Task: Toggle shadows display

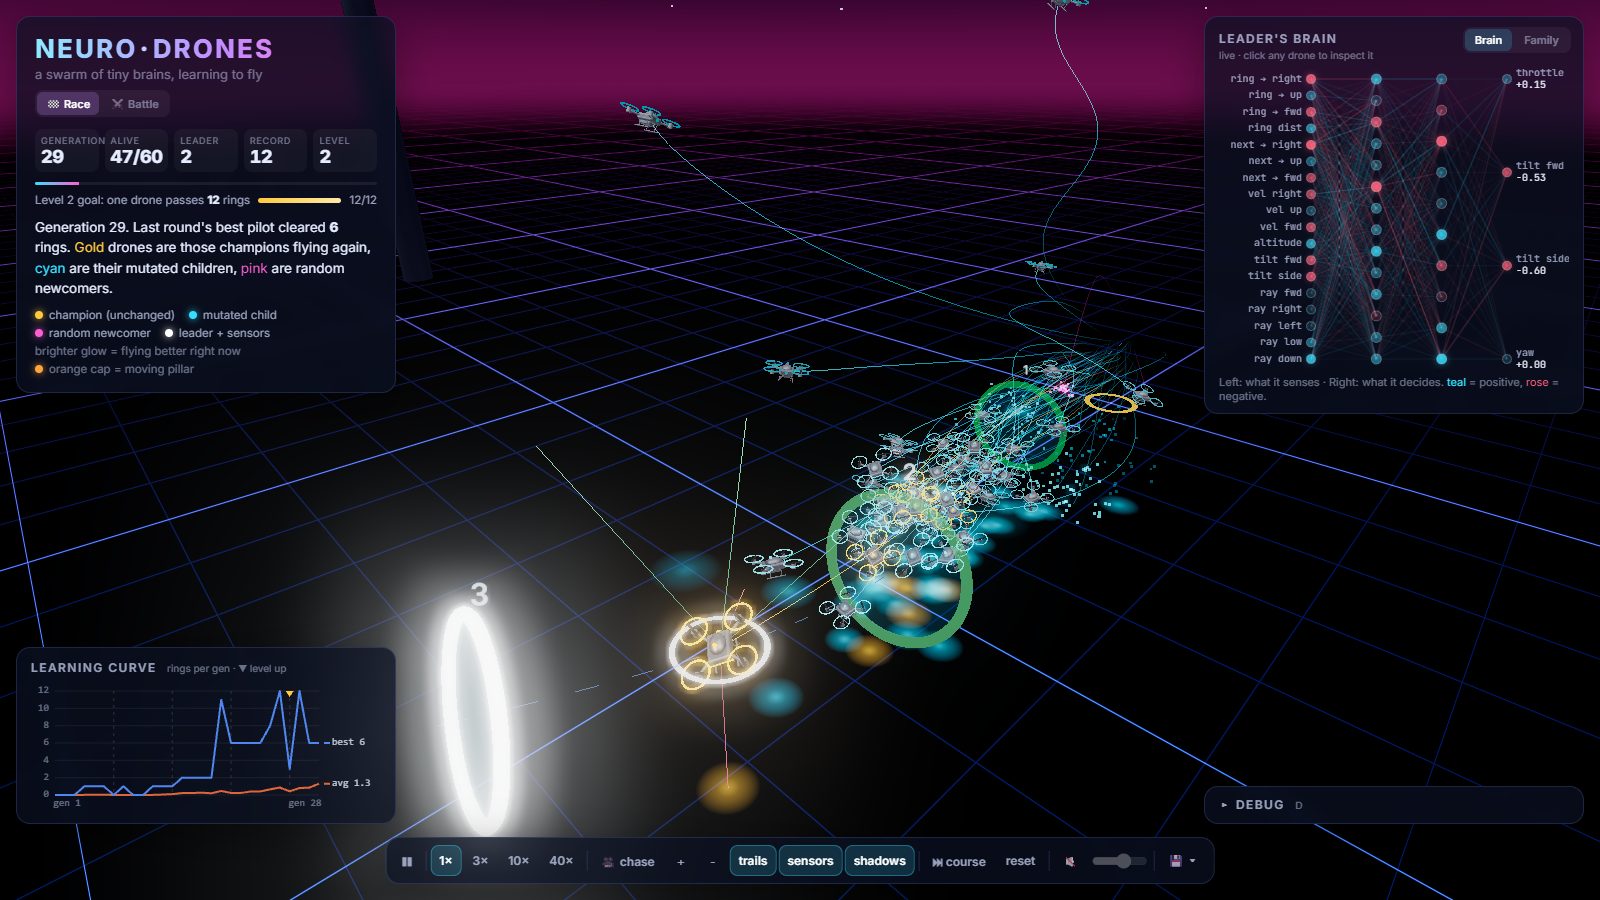Action: [880, 861]
